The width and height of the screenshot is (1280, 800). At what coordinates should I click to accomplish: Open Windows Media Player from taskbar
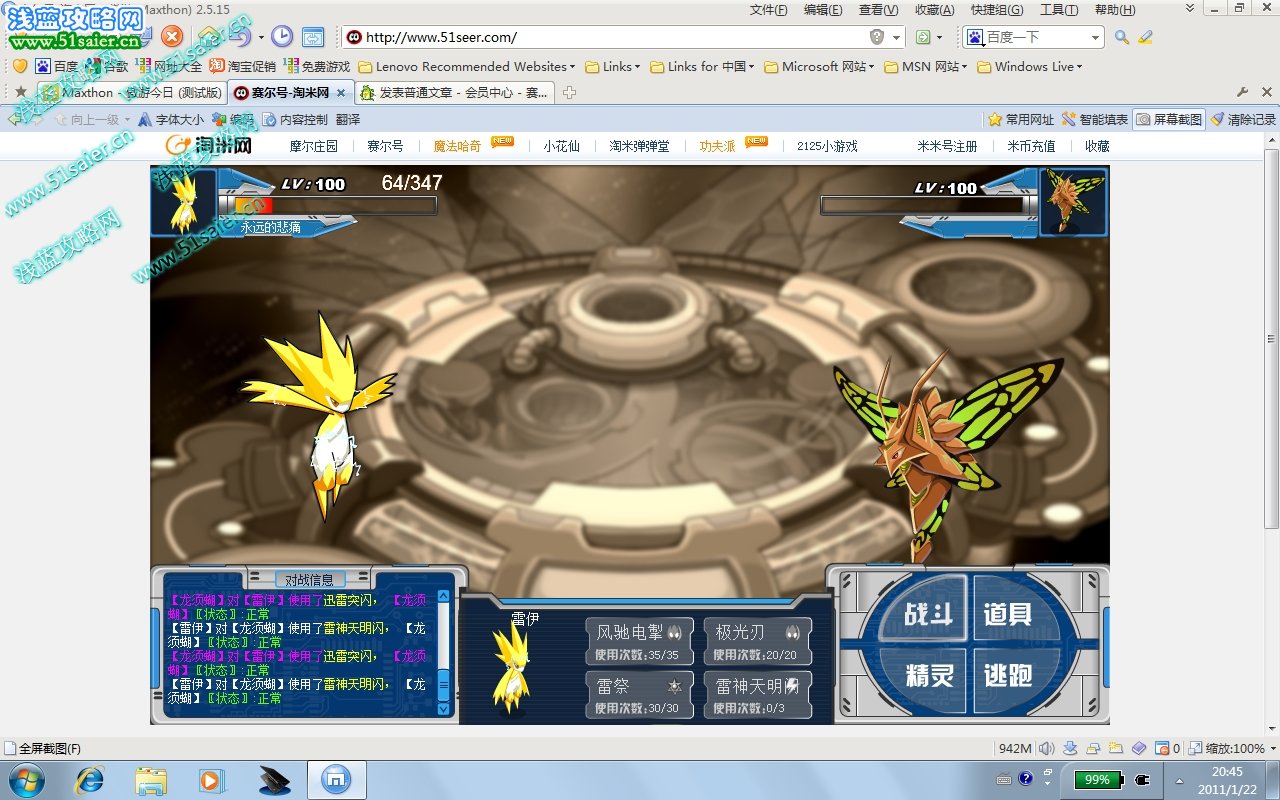pos(211,779)
